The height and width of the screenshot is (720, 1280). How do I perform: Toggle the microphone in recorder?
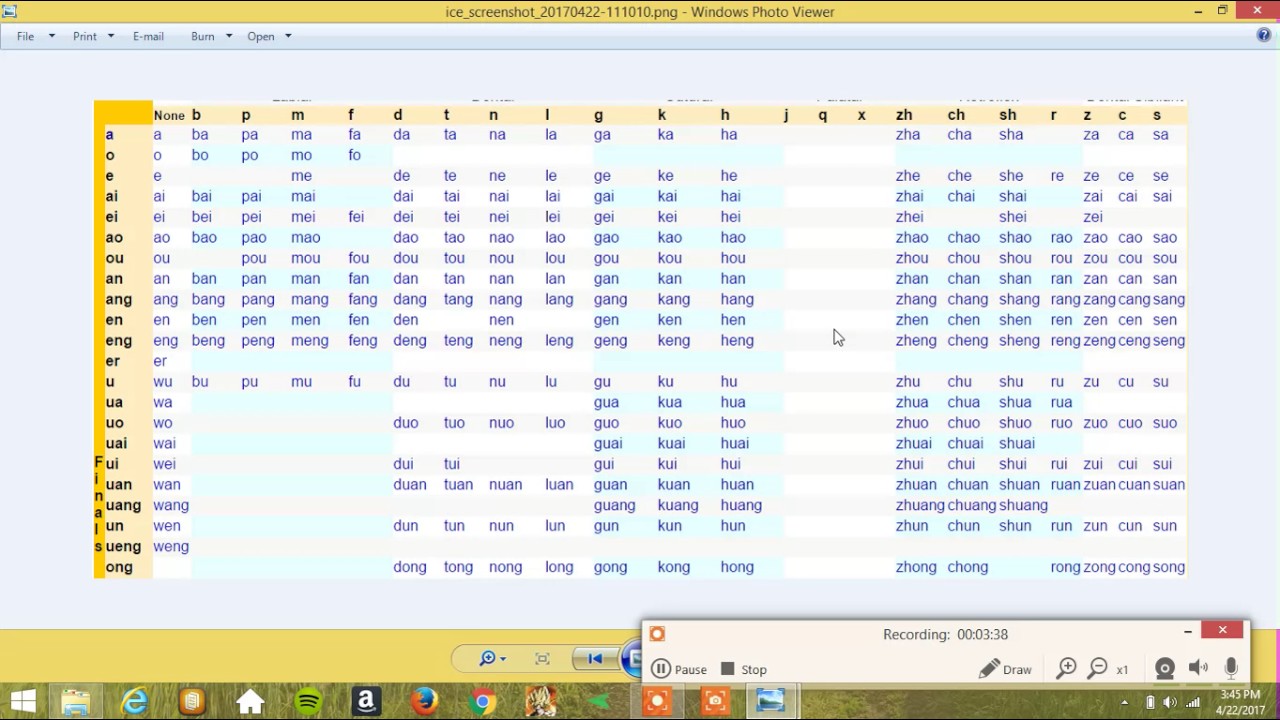(x=1231, y=668)
